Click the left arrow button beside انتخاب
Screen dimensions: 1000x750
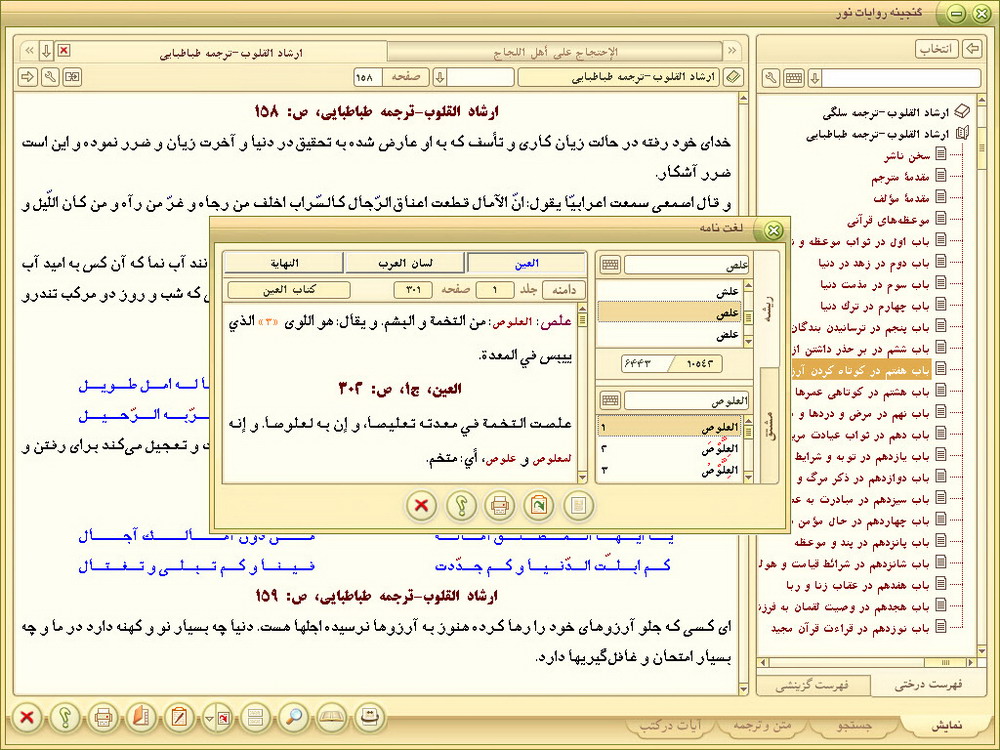pos(972,48)
